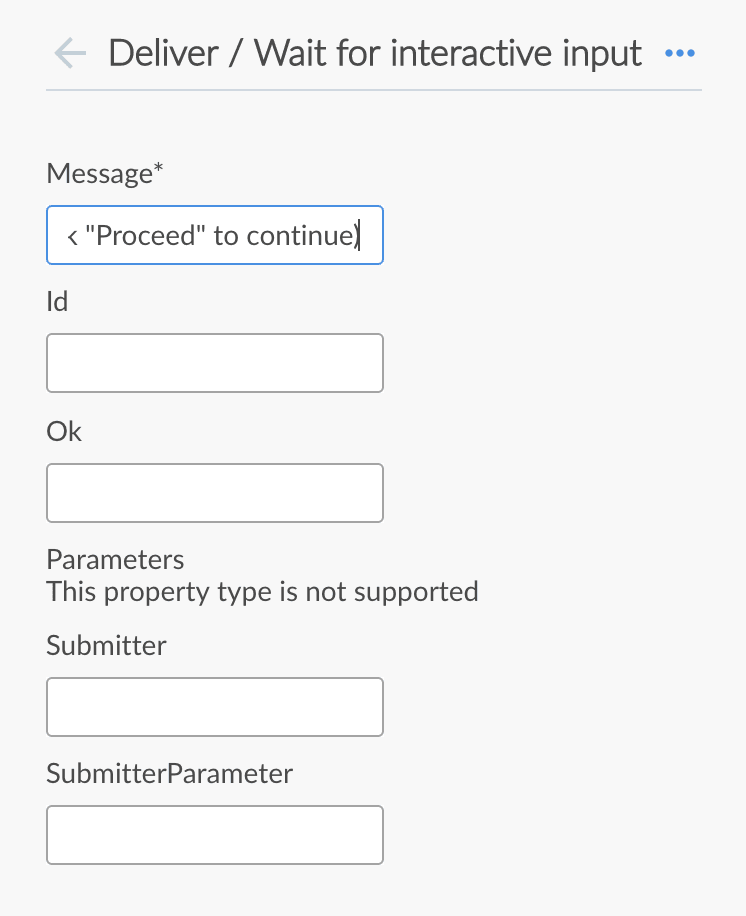The image size is (746, 916).
Task: Click the SubmitterParameter text box
Action: 214,834
